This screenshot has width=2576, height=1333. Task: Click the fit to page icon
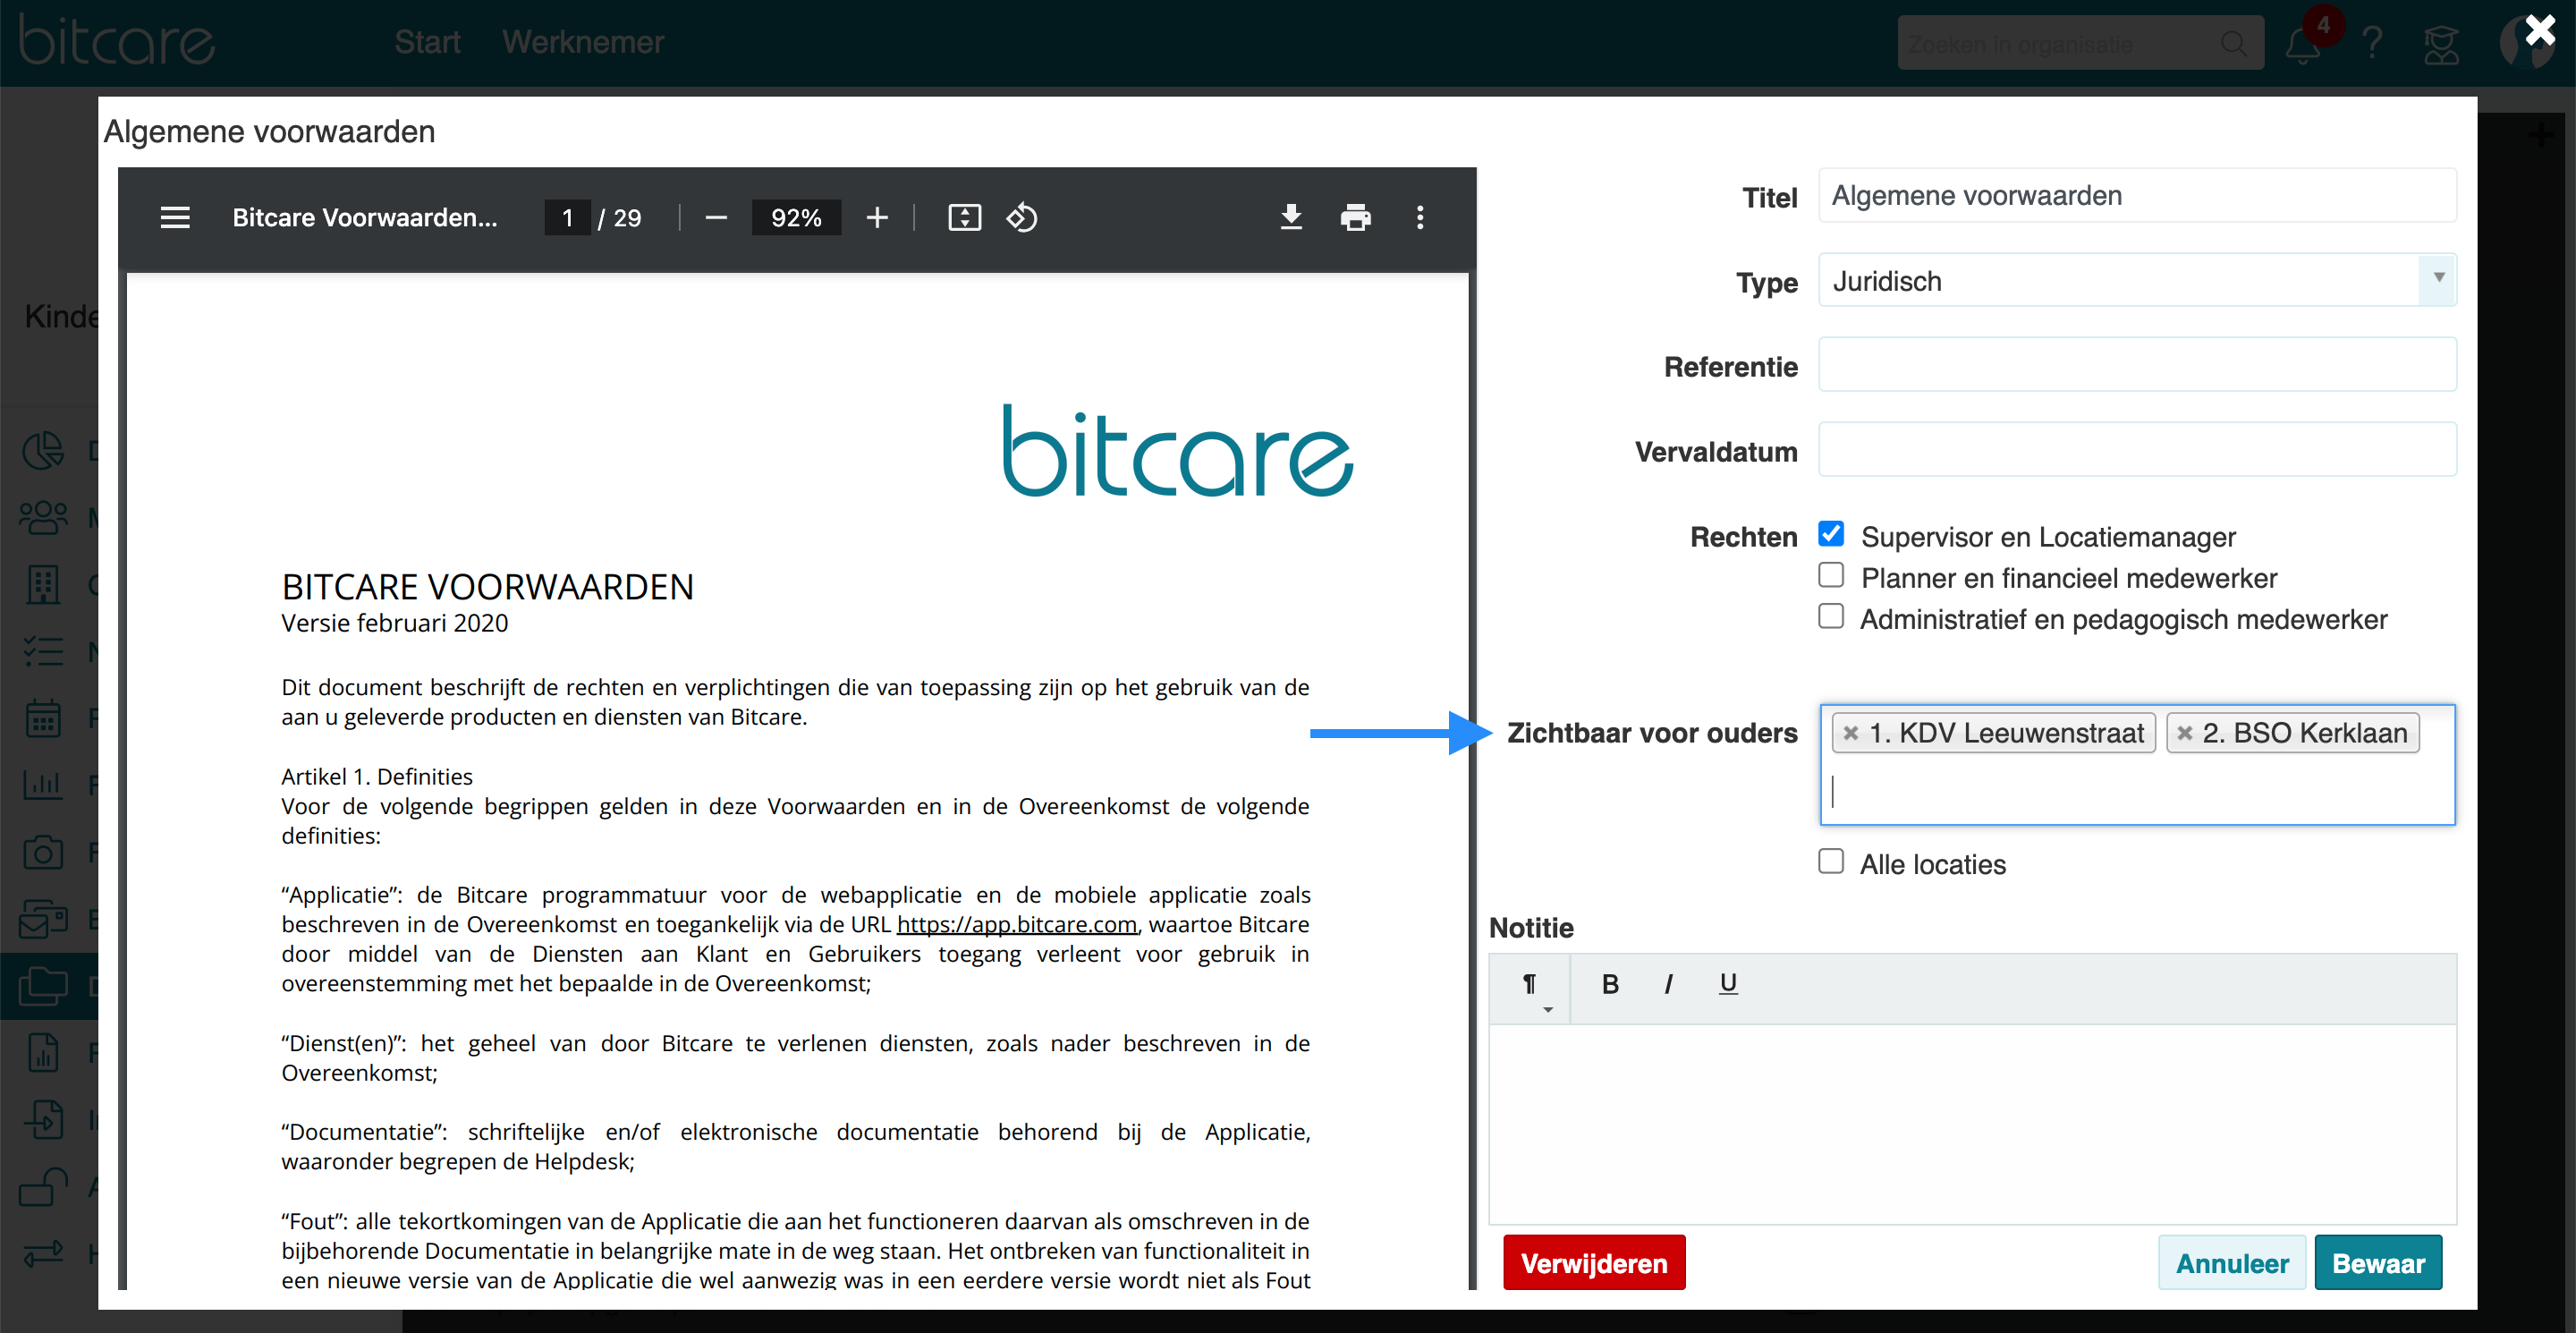[x=964, y=217]
